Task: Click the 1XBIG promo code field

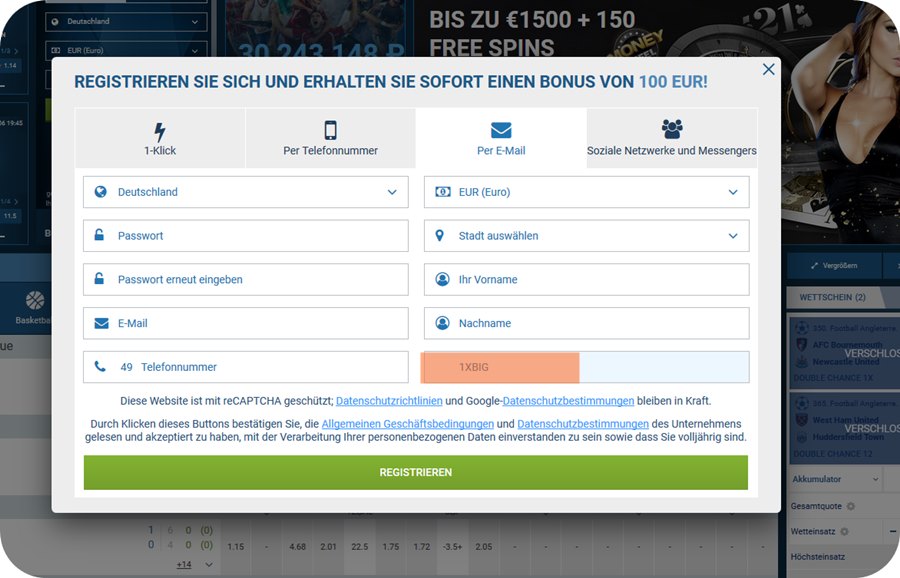Action: (x=585, y=367)
